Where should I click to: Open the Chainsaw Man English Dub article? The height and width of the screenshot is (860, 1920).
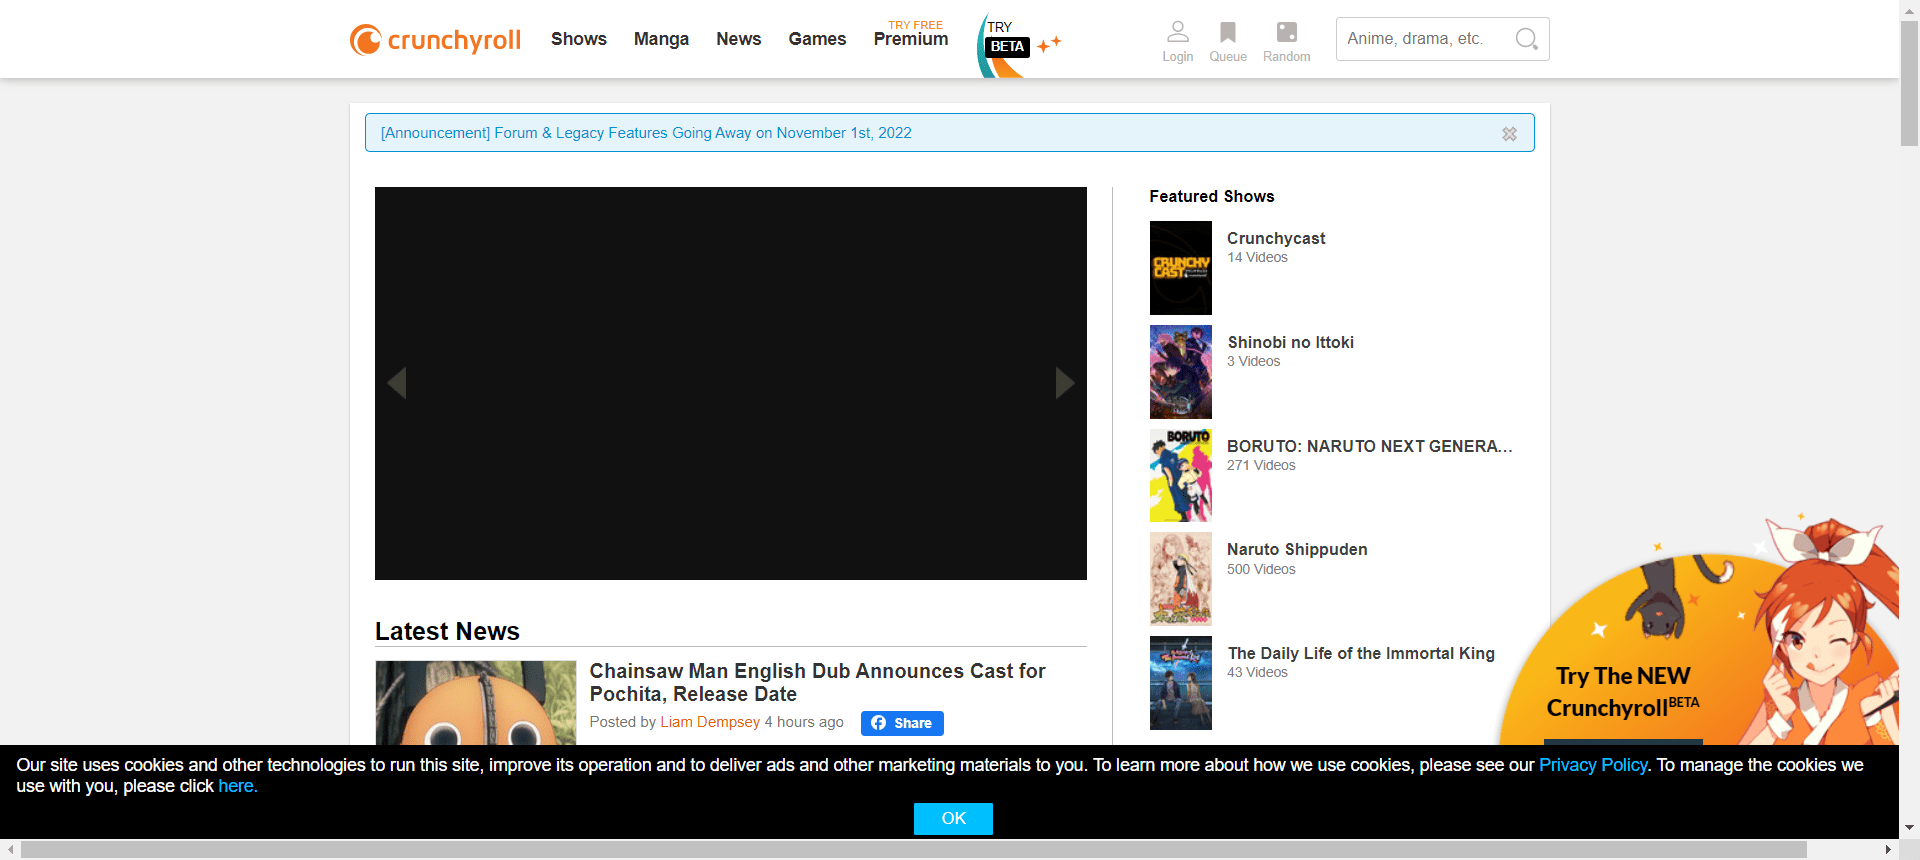(x=817, y=682)
